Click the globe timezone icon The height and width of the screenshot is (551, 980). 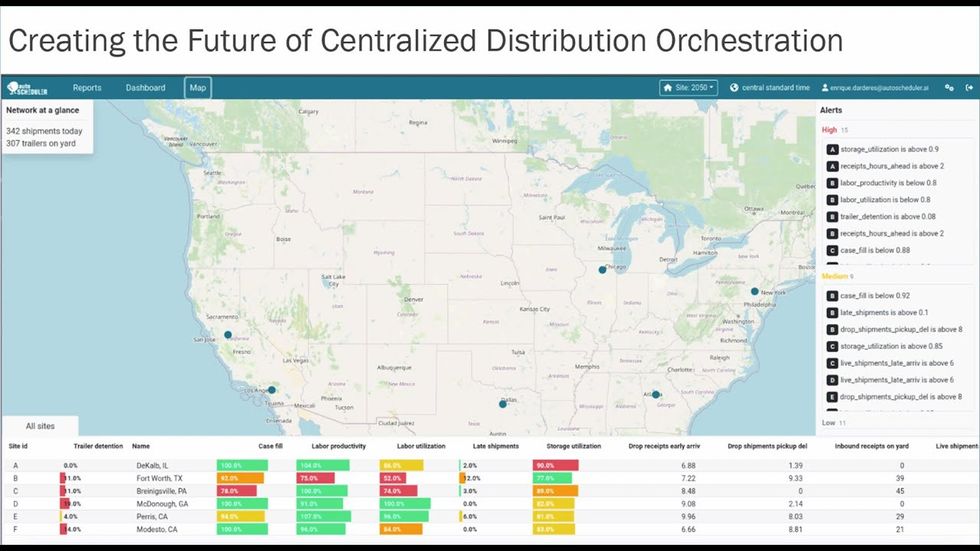coord(734,88)
